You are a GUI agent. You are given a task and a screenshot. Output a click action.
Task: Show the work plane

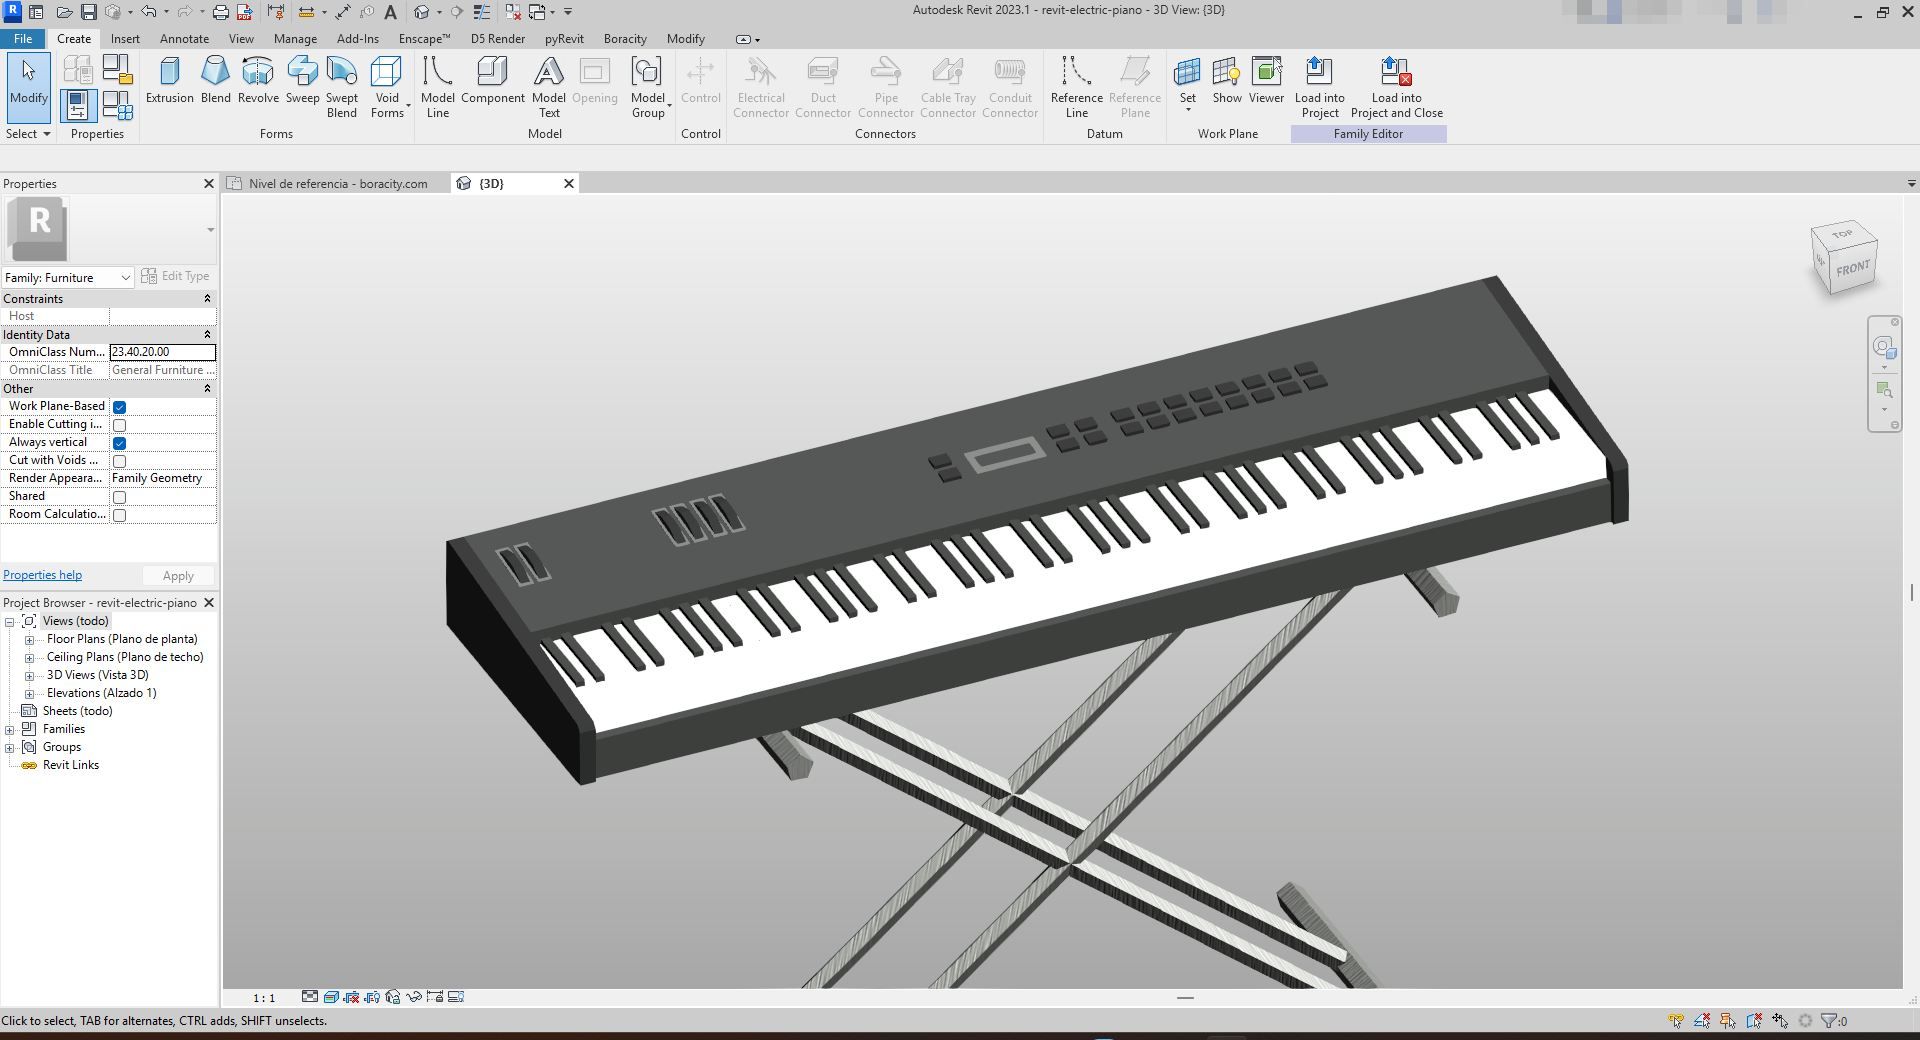point(1227,80)
